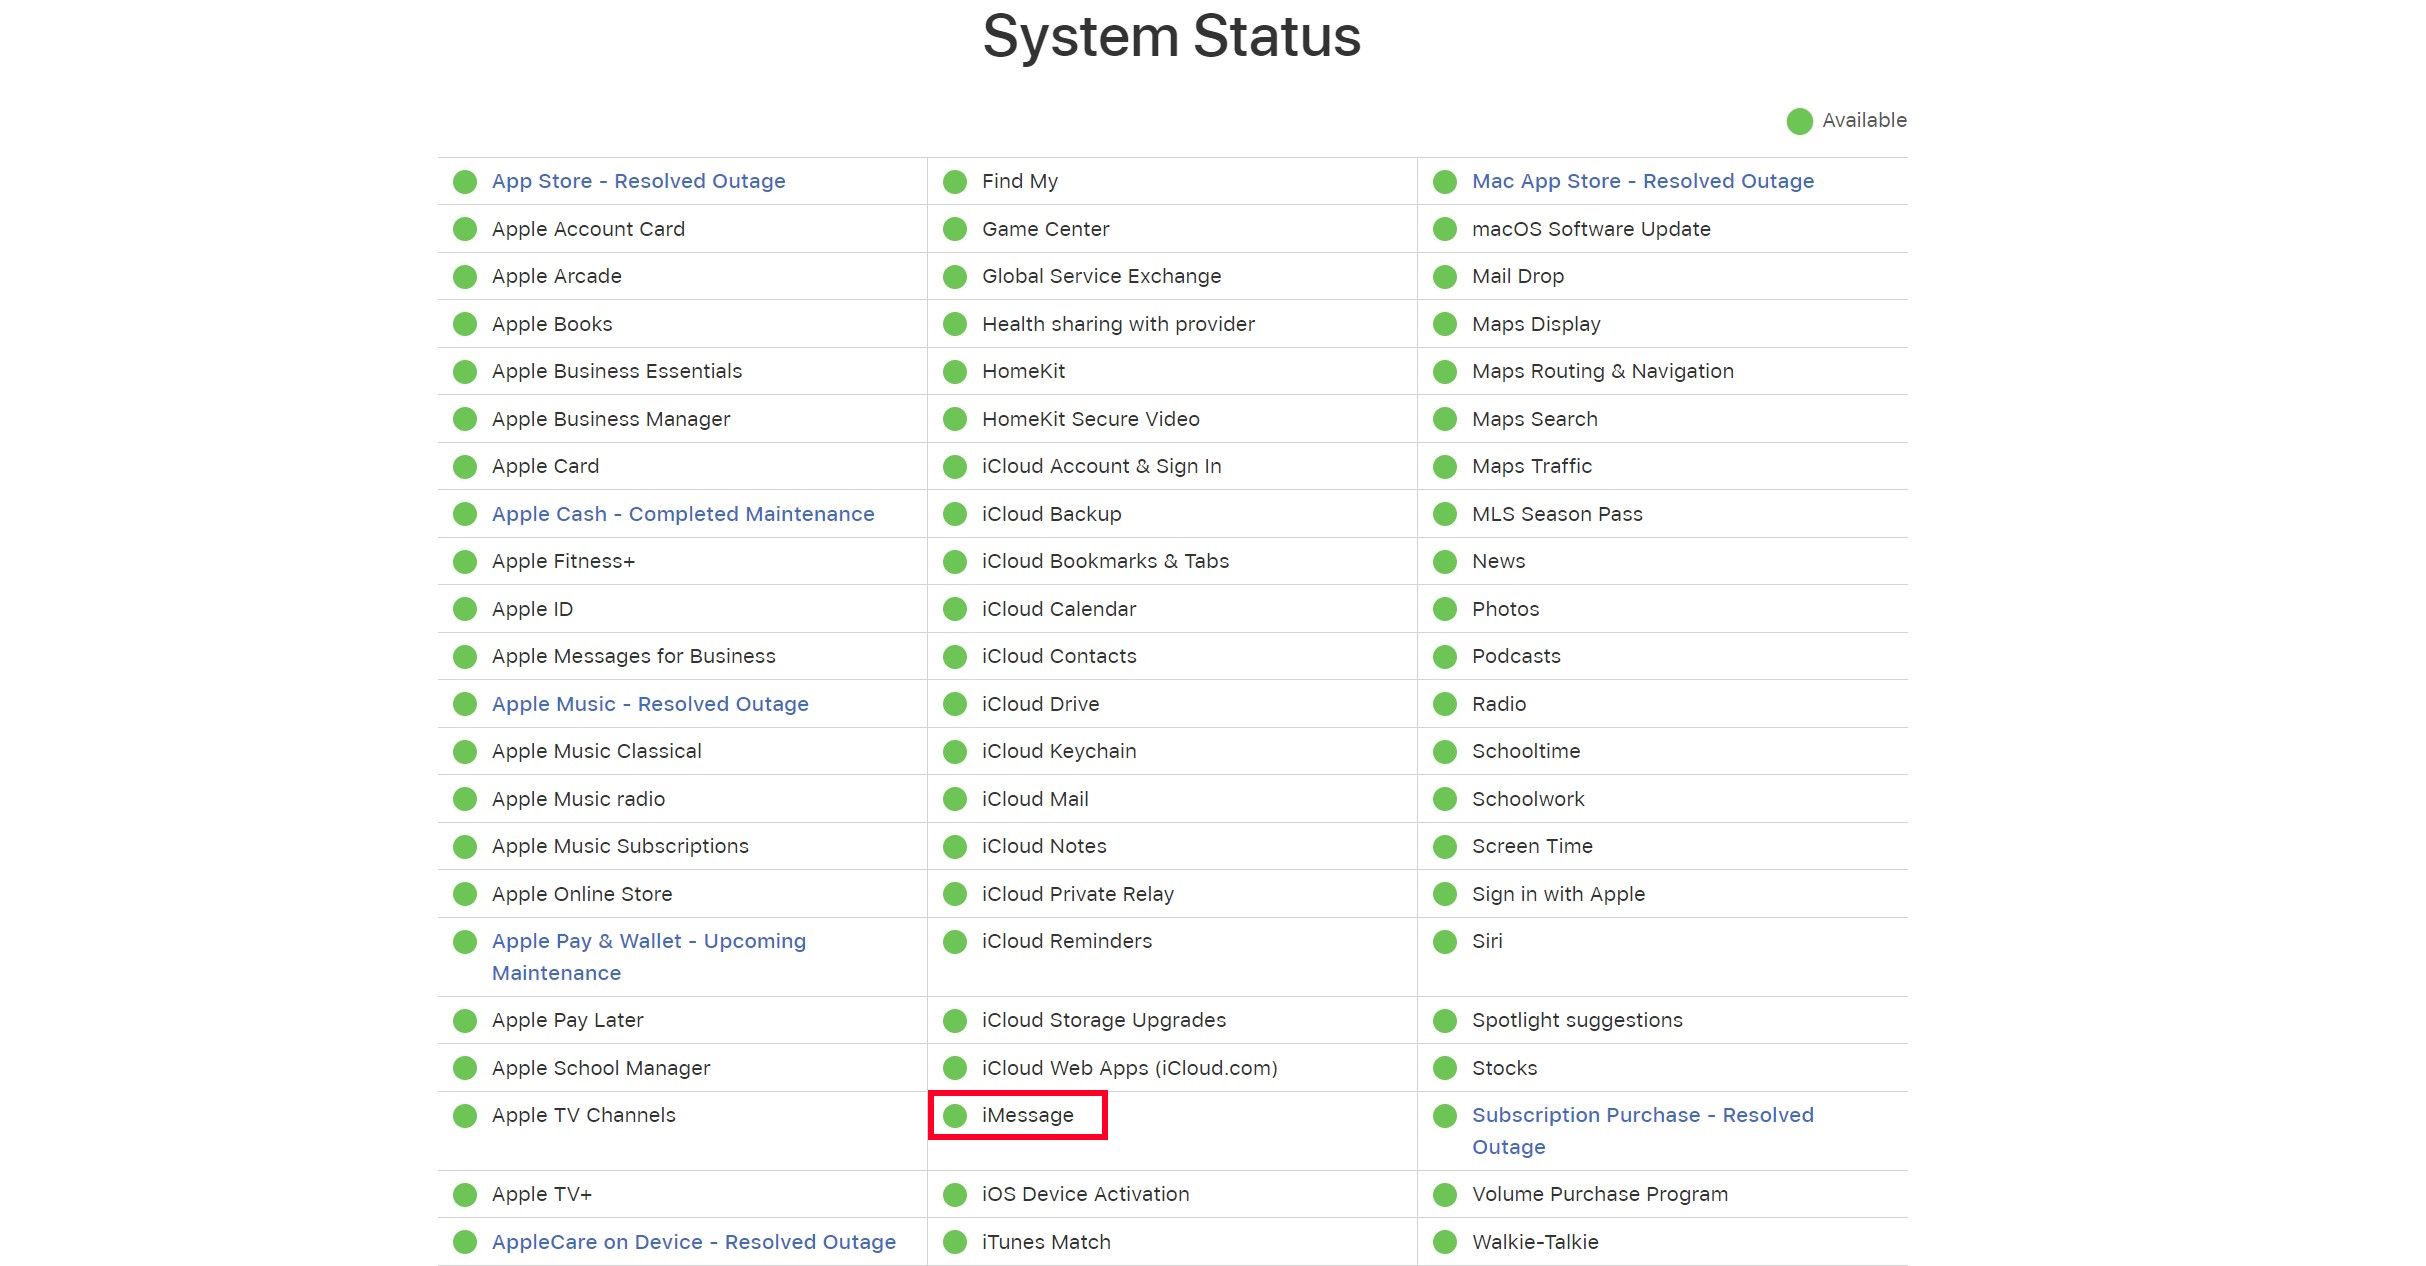This screenshot has width=2426, height=1266.
Task: Open Apple Cash - Completed Maintenance details
Action: pos(682,514)
